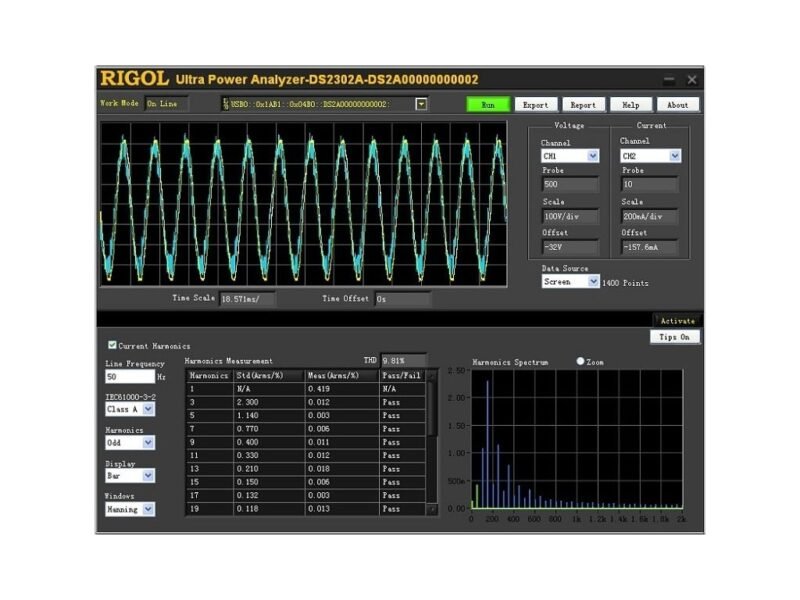Generate a report with Report button
800x600 pixels.
[583, 105]
